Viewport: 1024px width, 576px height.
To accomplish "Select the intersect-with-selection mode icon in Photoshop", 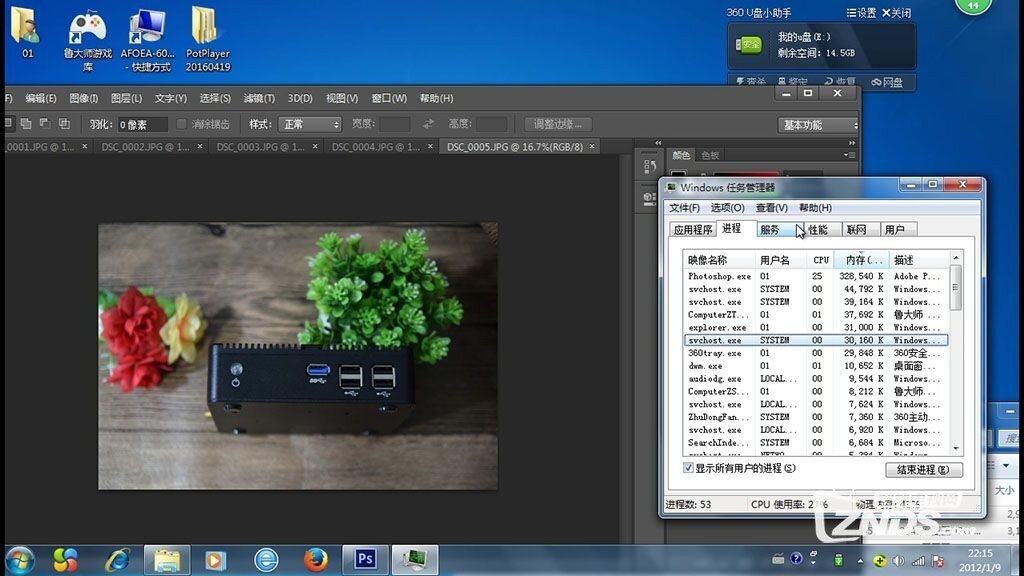I will point(64,123).
